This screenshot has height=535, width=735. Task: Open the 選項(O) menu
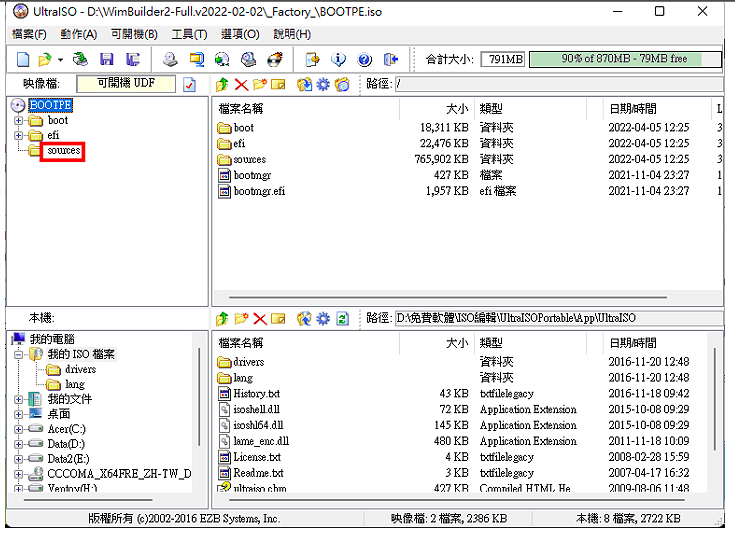(x=240, y=34)
